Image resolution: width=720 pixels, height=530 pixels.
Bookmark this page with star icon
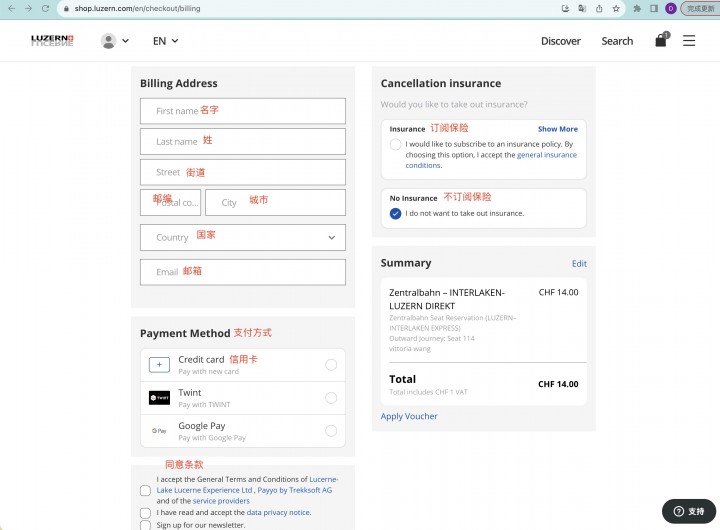tap(616, 8)
